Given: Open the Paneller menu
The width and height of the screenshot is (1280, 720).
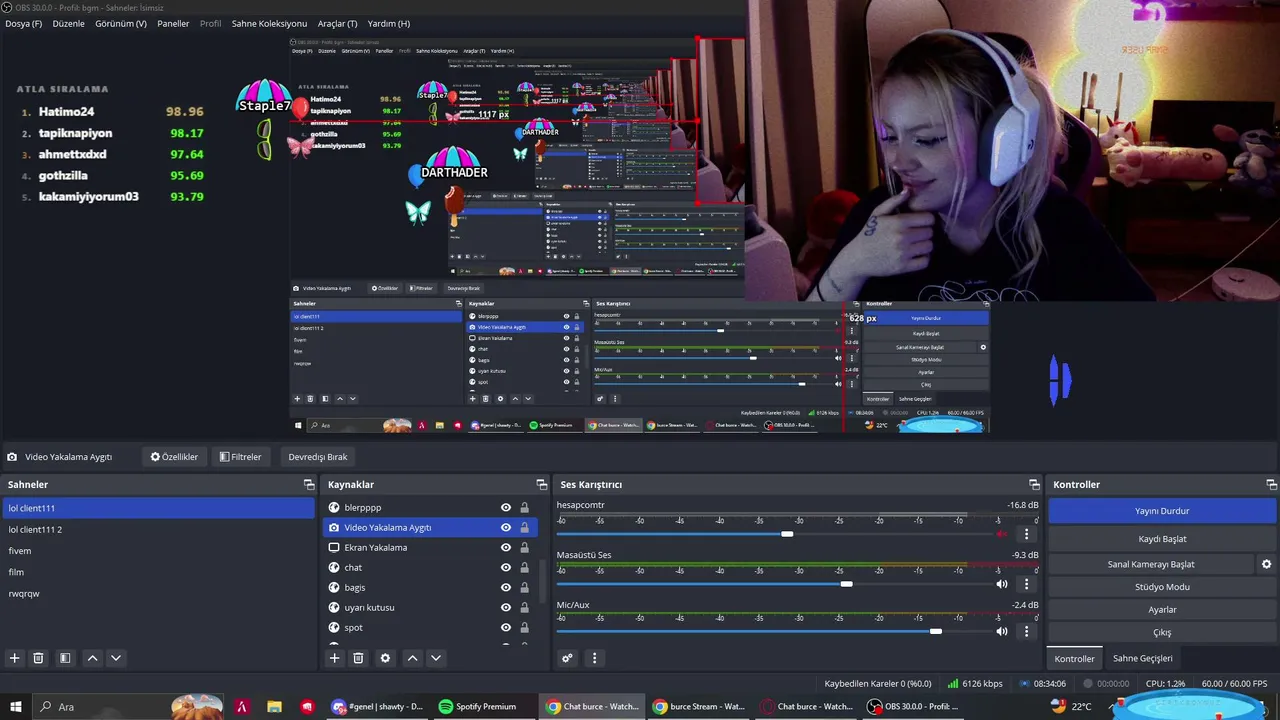Looking at the screenshot, I should point(173,23).
